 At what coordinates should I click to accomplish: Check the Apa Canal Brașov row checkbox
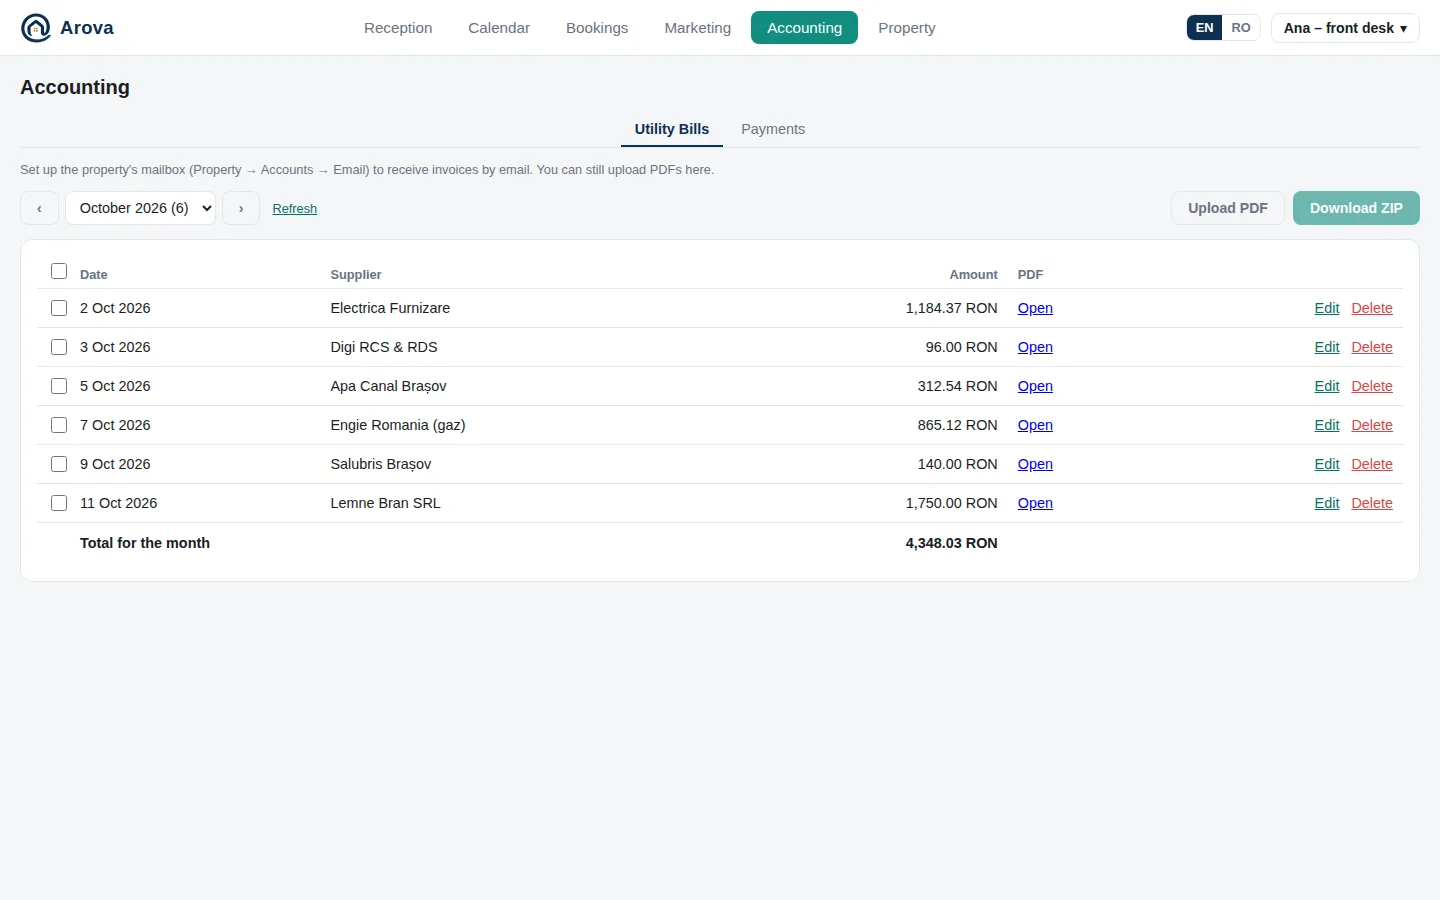(x=59, y=386)
